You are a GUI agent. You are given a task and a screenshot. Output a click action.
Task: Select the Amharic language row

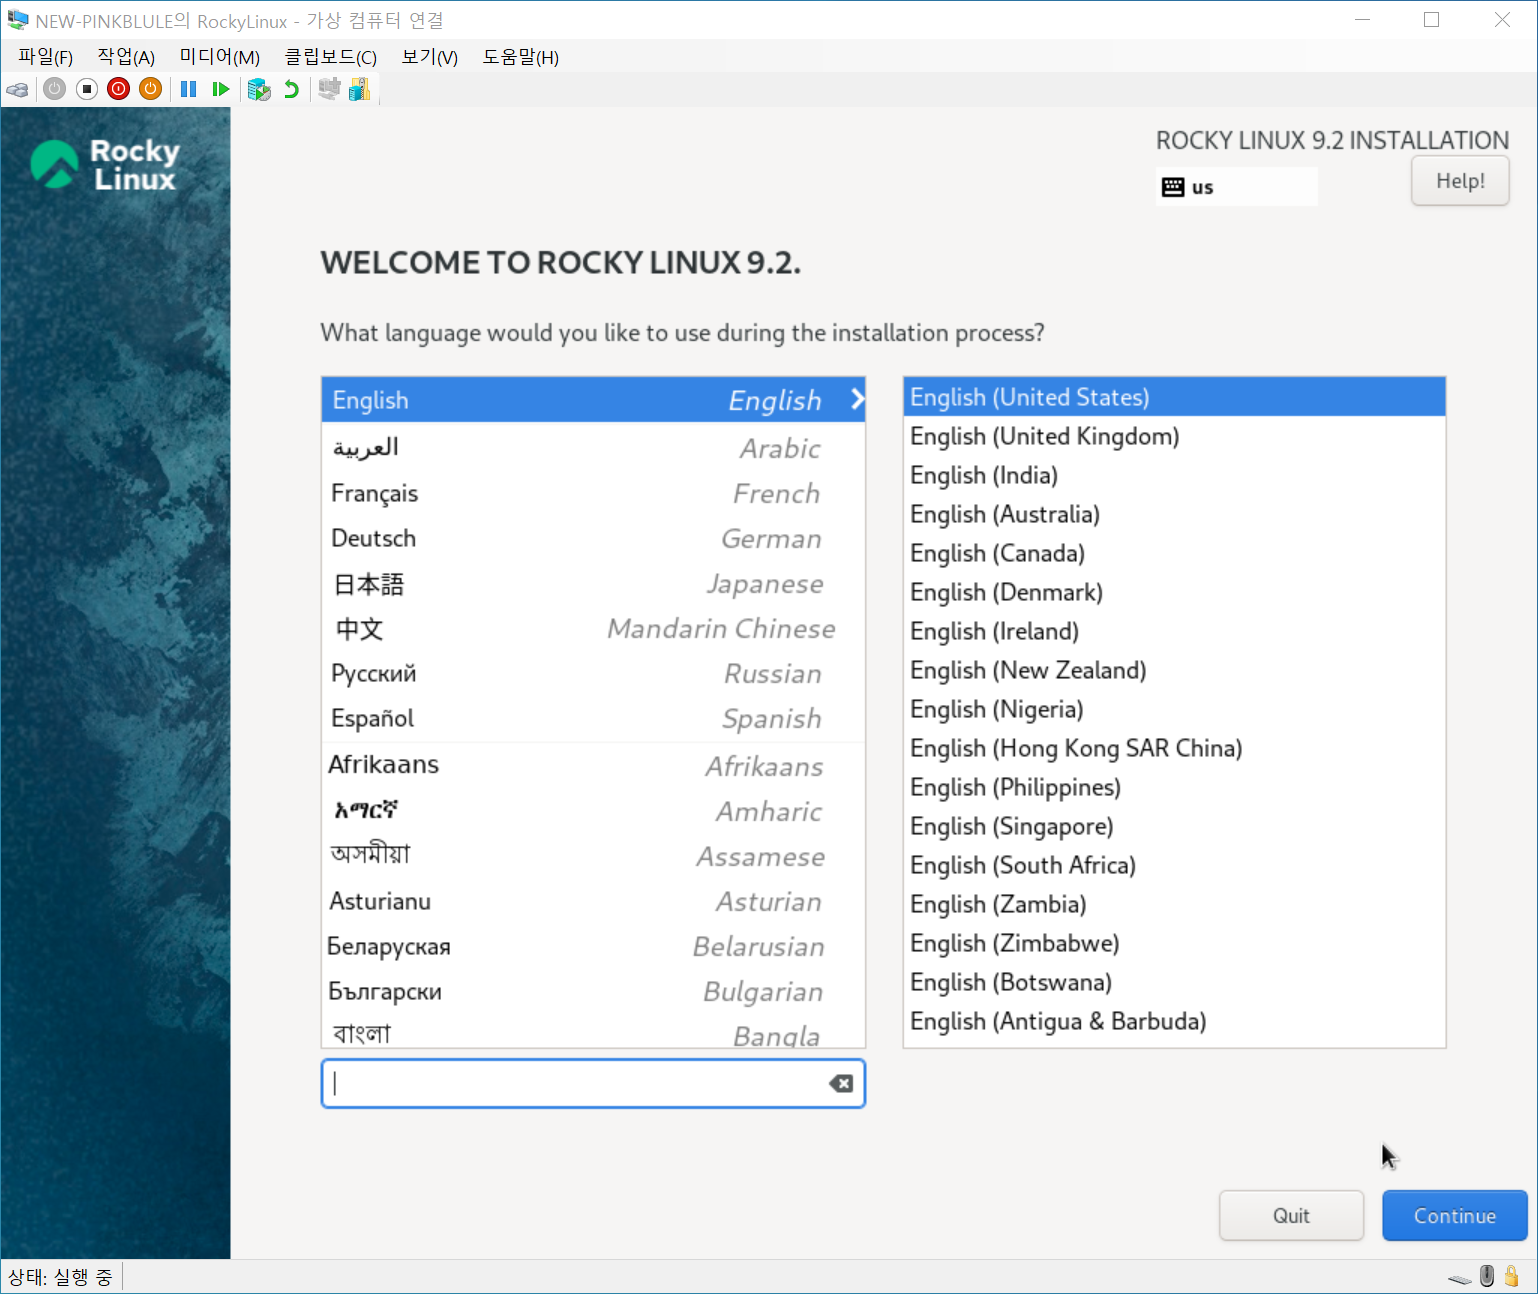tap(593, 810)
